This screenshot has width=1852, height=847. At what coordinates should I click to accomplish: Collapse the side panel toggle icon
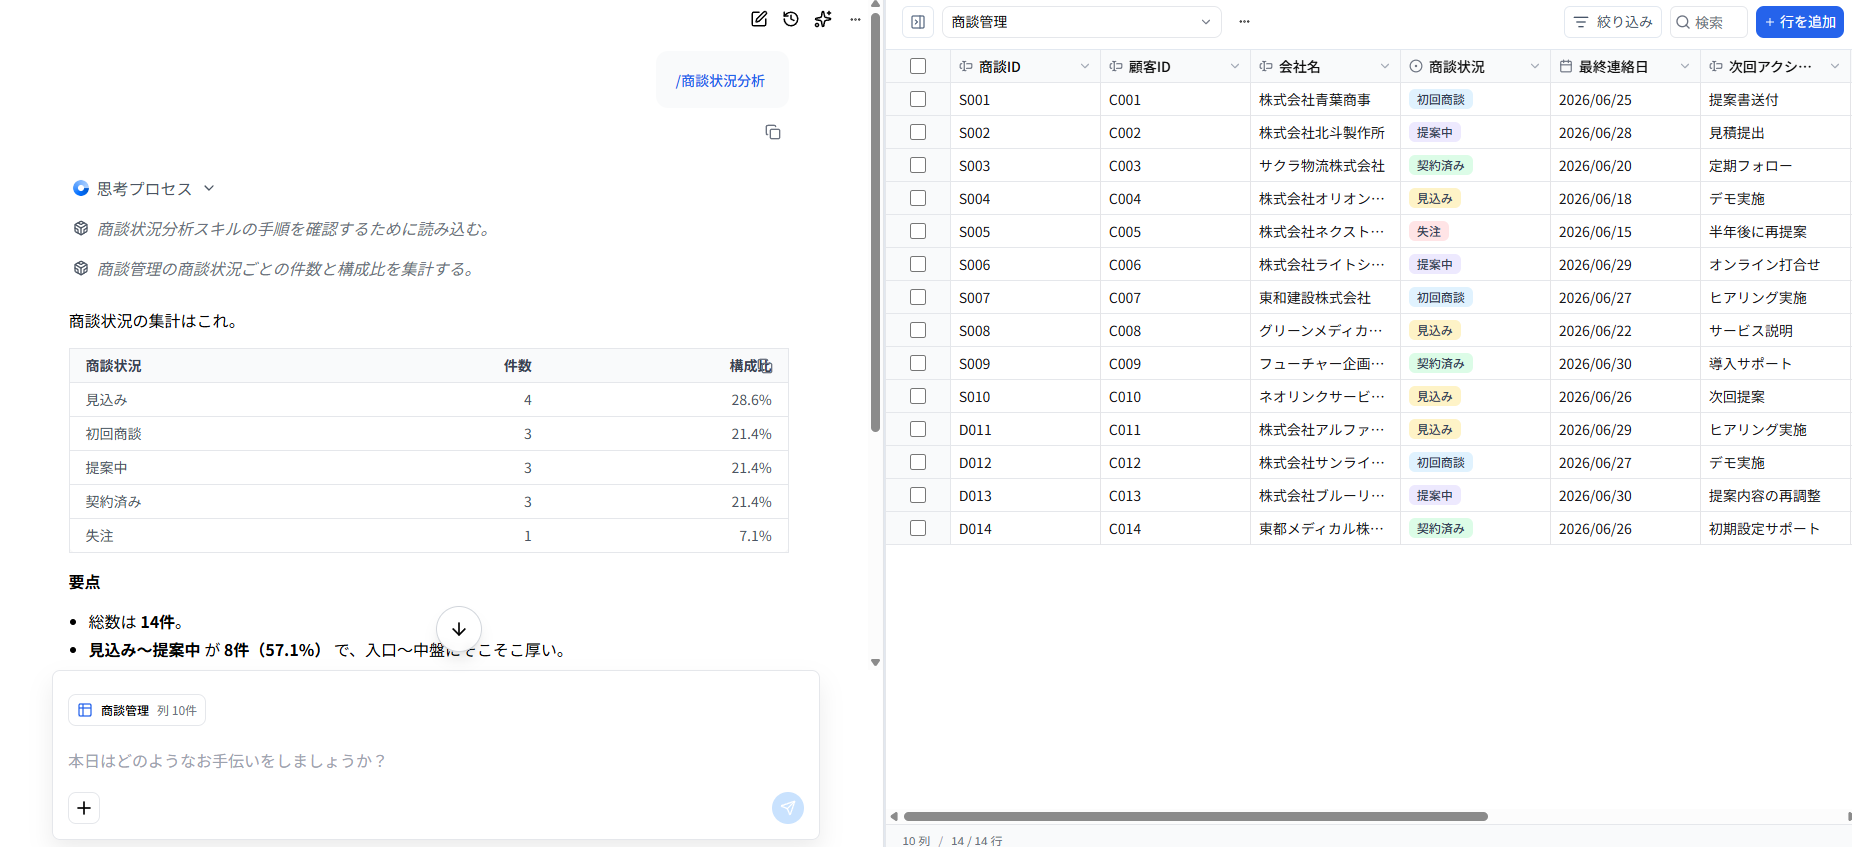tap(918, 22)
